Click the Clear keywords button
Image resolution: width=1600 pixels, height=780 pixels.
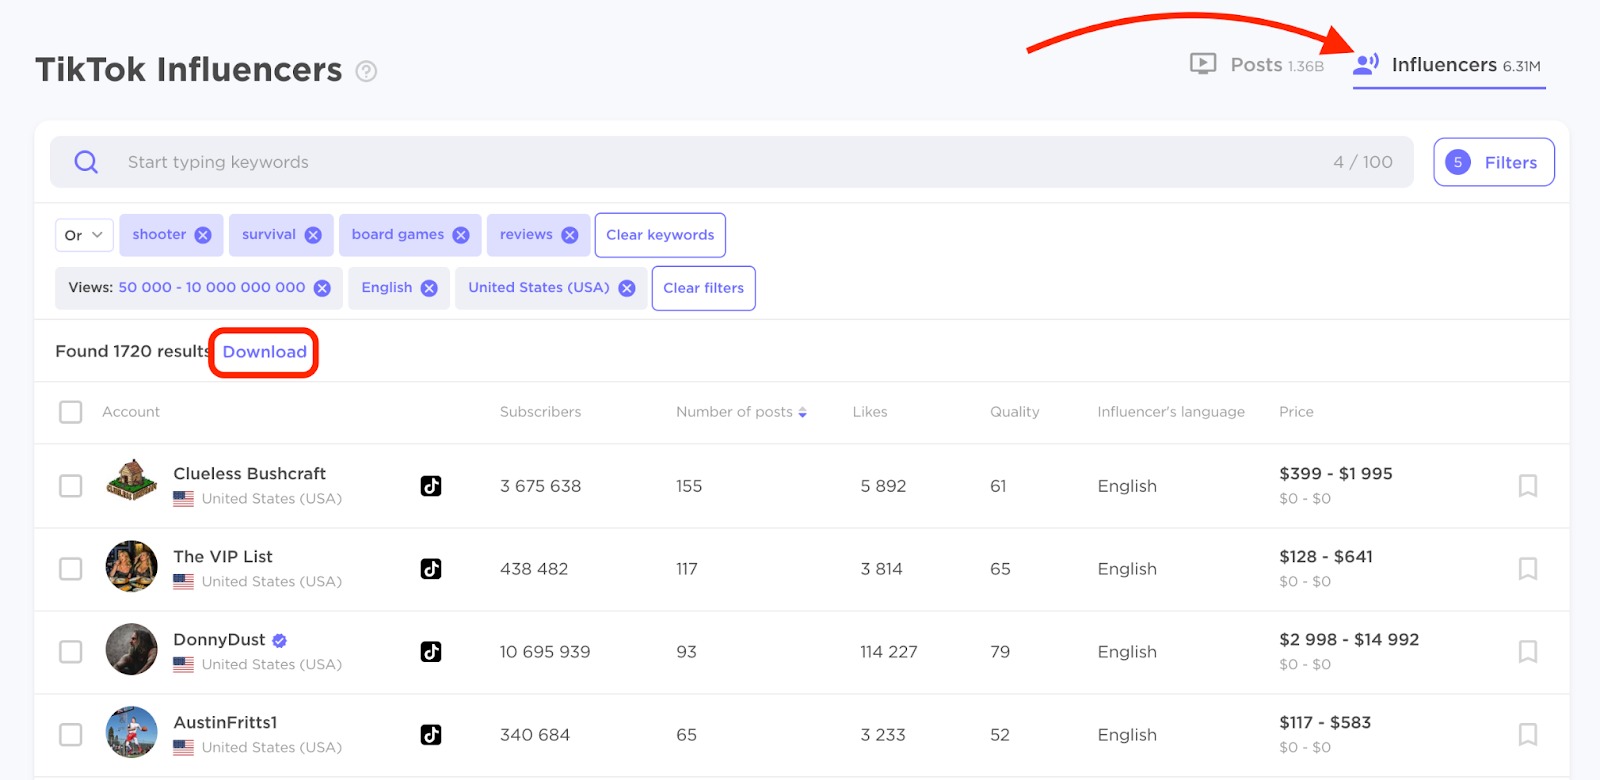coord(660,235)
